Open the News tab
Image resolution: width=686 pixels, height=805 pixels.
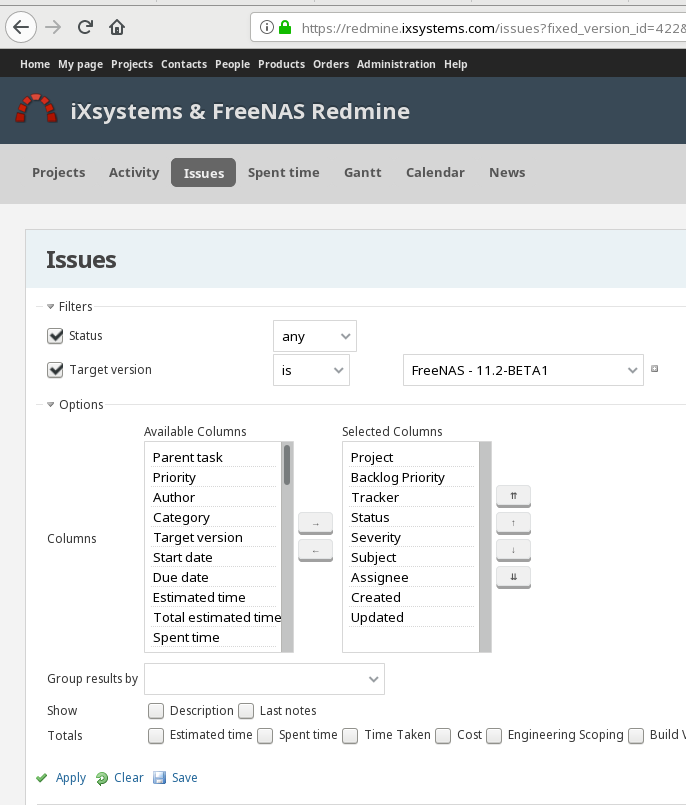[507, 172]
